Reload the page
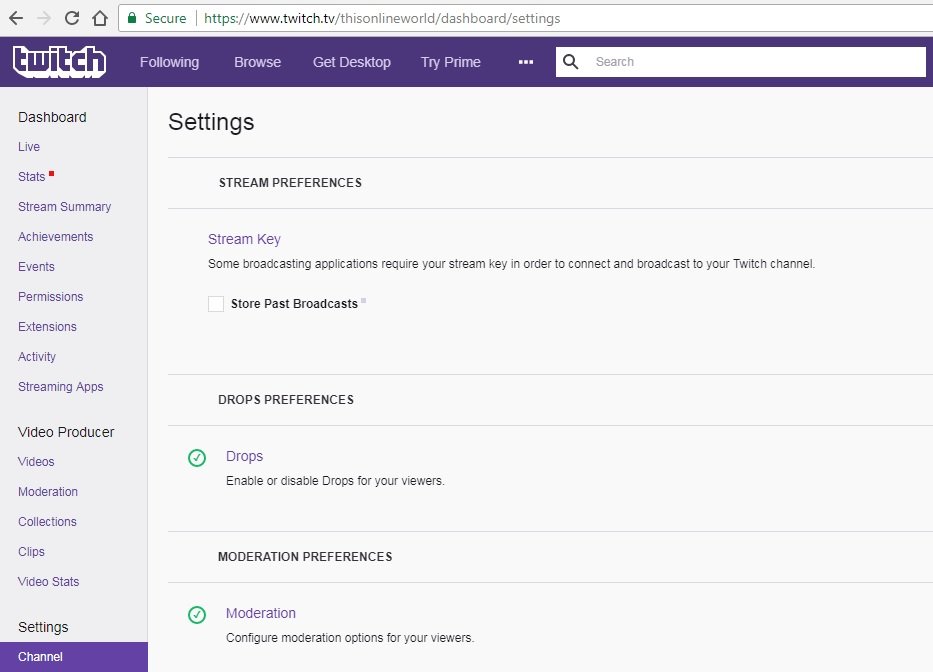The height and width of the screenshot is (672, 933). (x=72, y=18)
